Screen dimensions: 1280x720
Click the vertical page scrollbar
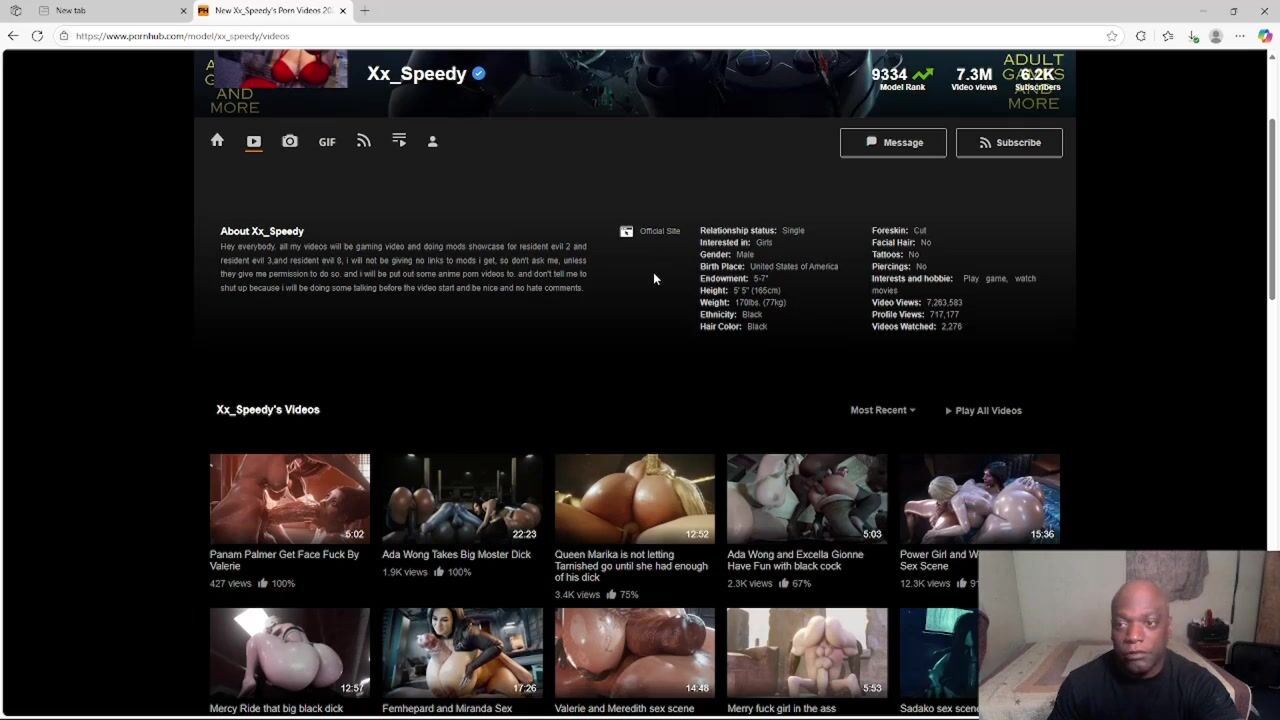1272,200
